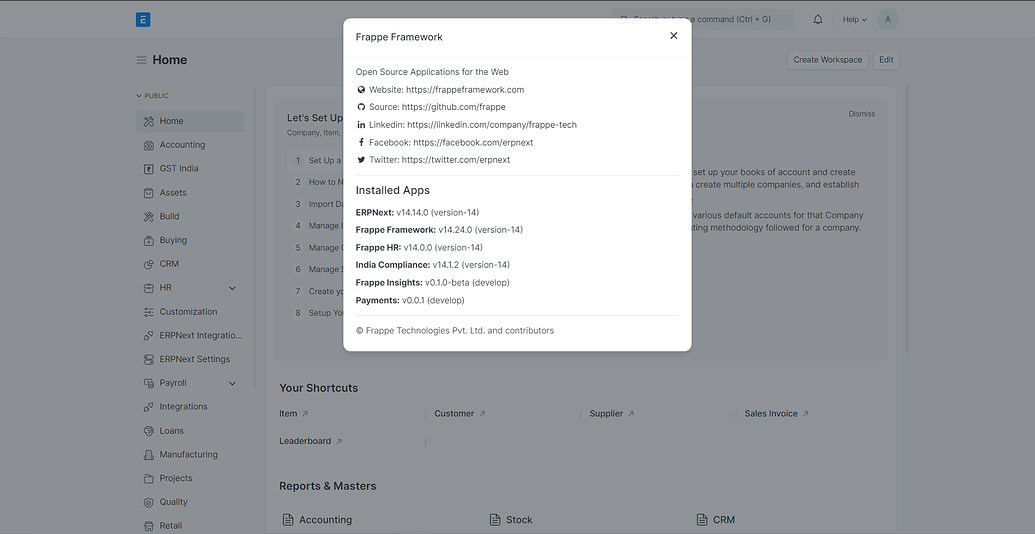Click the Payments v0.0.1 version text
The width and height of the screenshot is (1035, 534).
(x=433, y=300)
